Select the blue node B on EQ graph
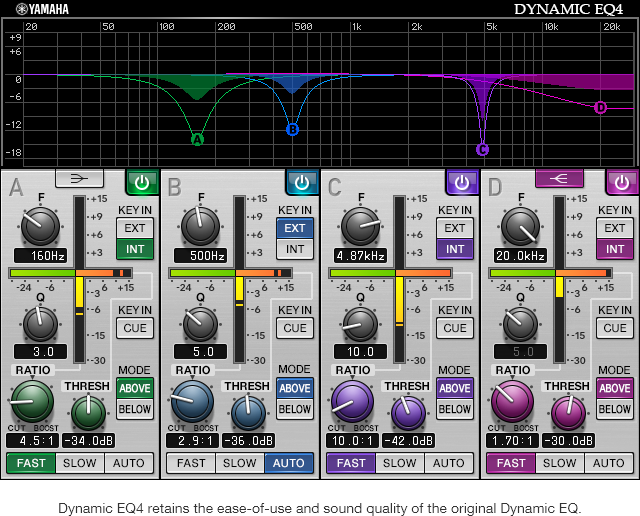Viewport: 640px width, 516px height. point(292,129)
